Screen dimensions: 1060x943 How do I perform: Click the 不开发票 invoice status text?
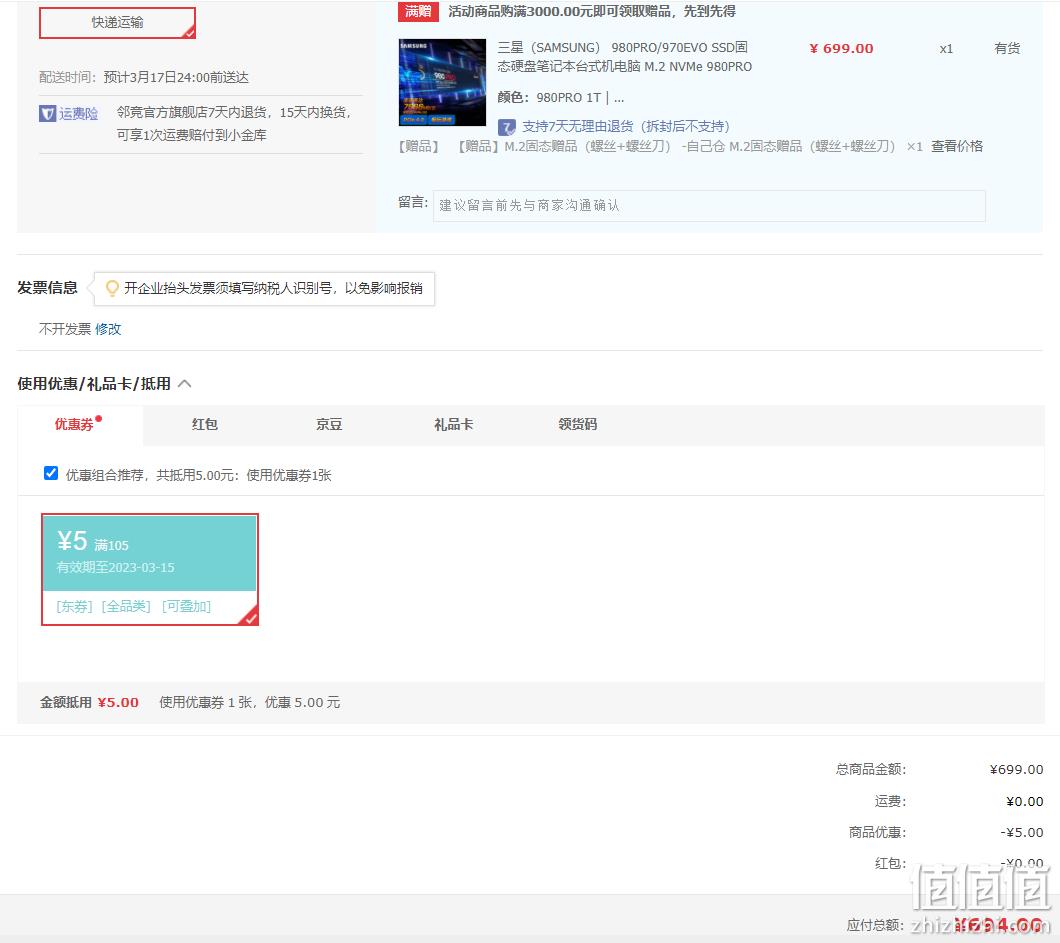pos(65,329)
